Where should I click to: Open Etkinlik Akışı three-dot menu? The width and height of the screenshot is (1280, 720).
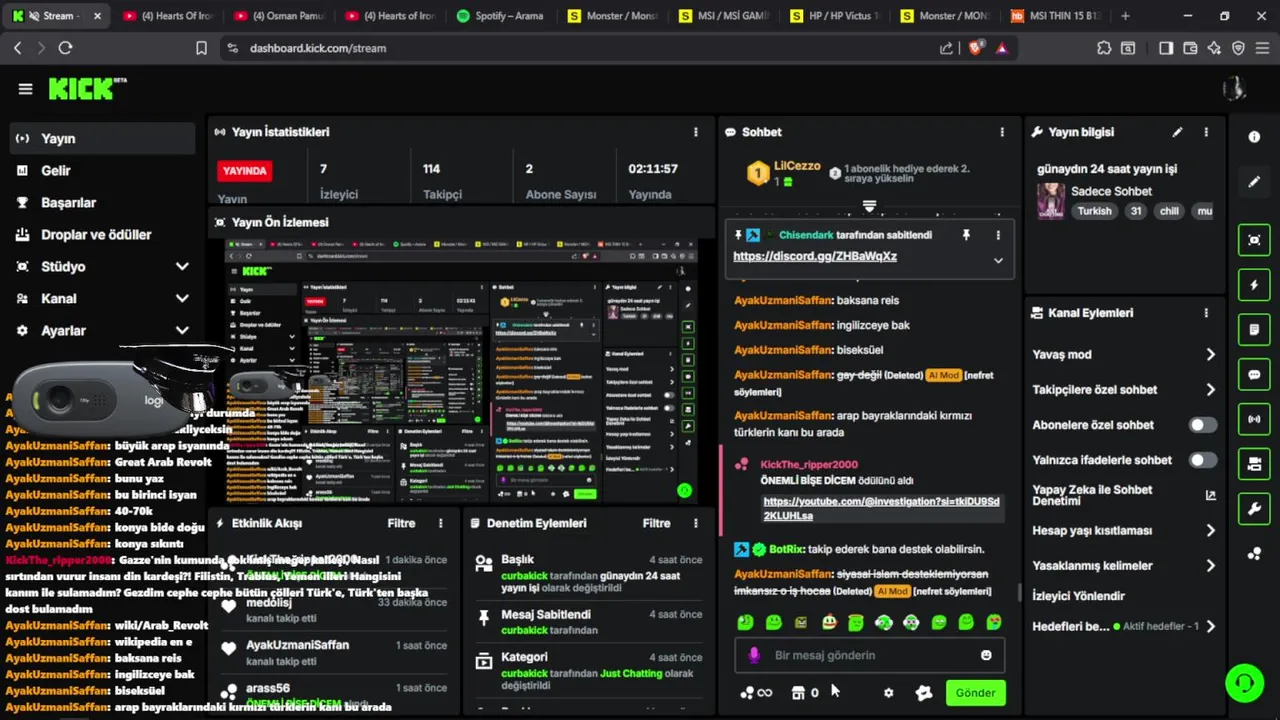coord(440,523)
